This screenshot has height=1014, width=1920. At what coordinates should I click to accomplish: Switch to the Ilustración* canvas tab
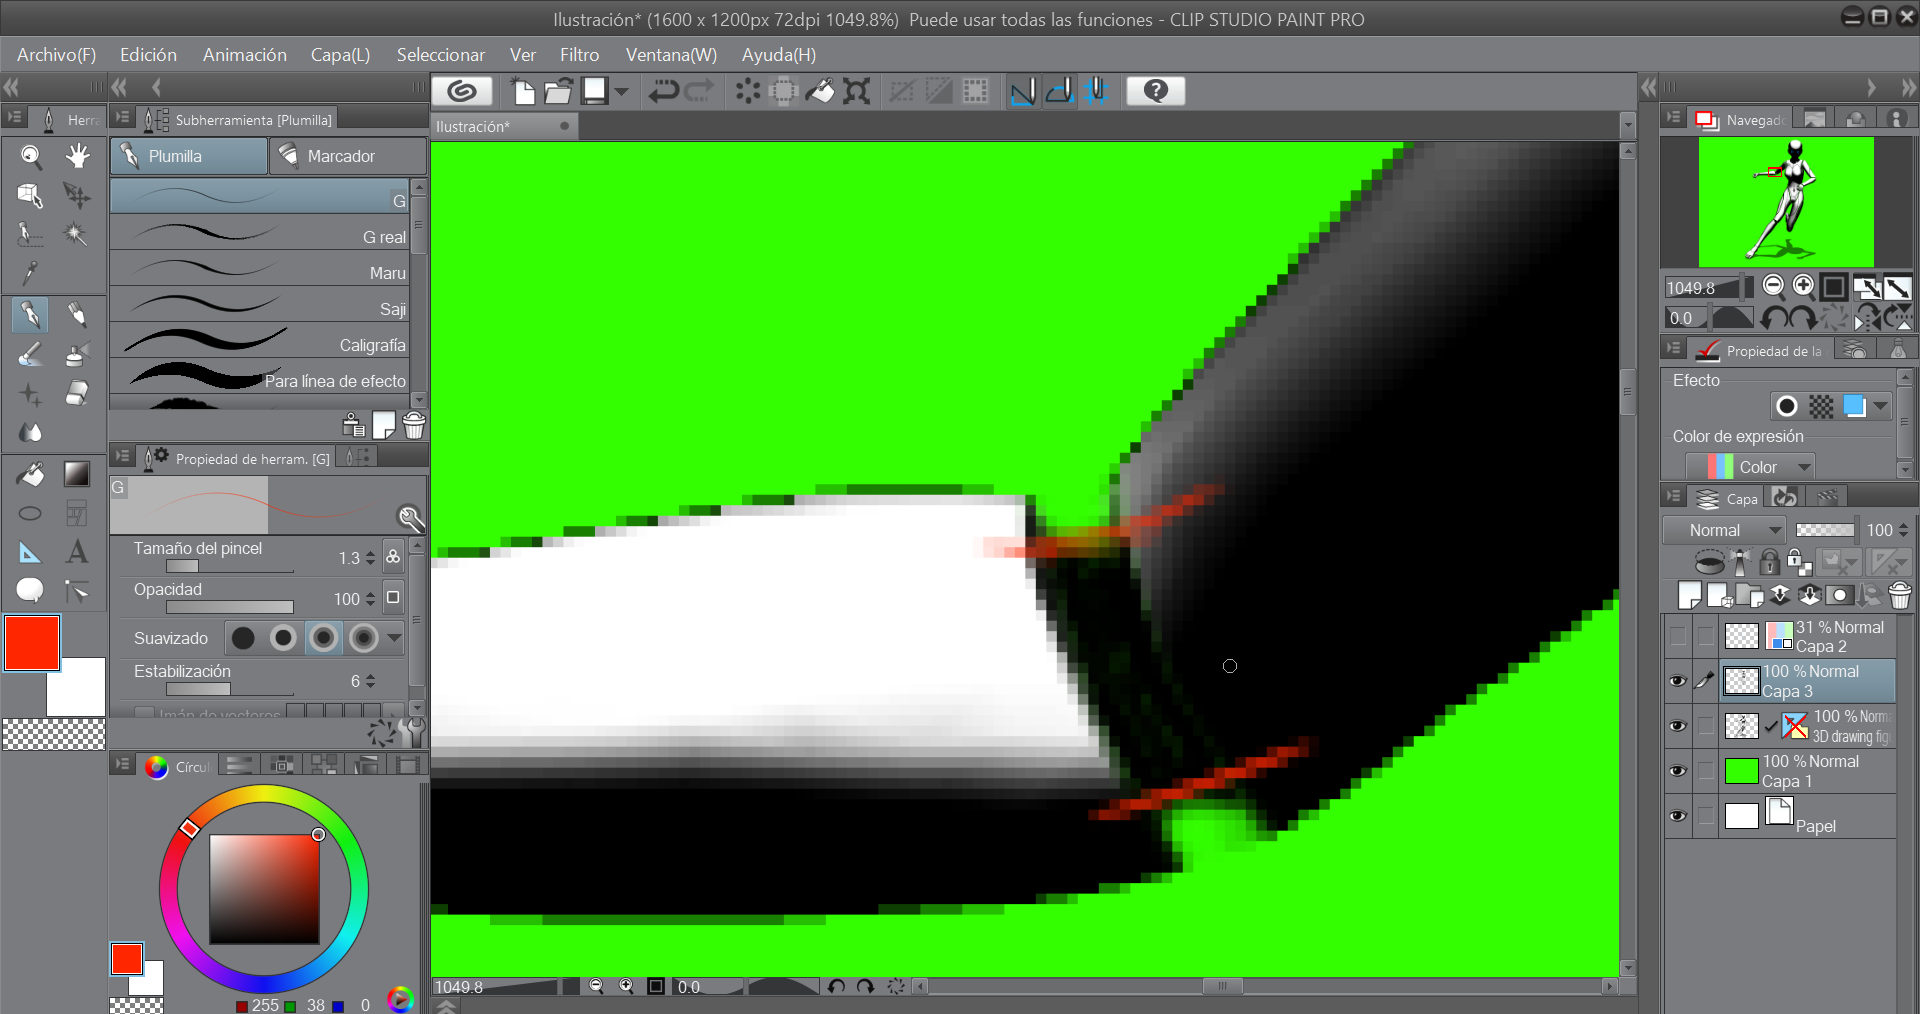tap(503, 126)
